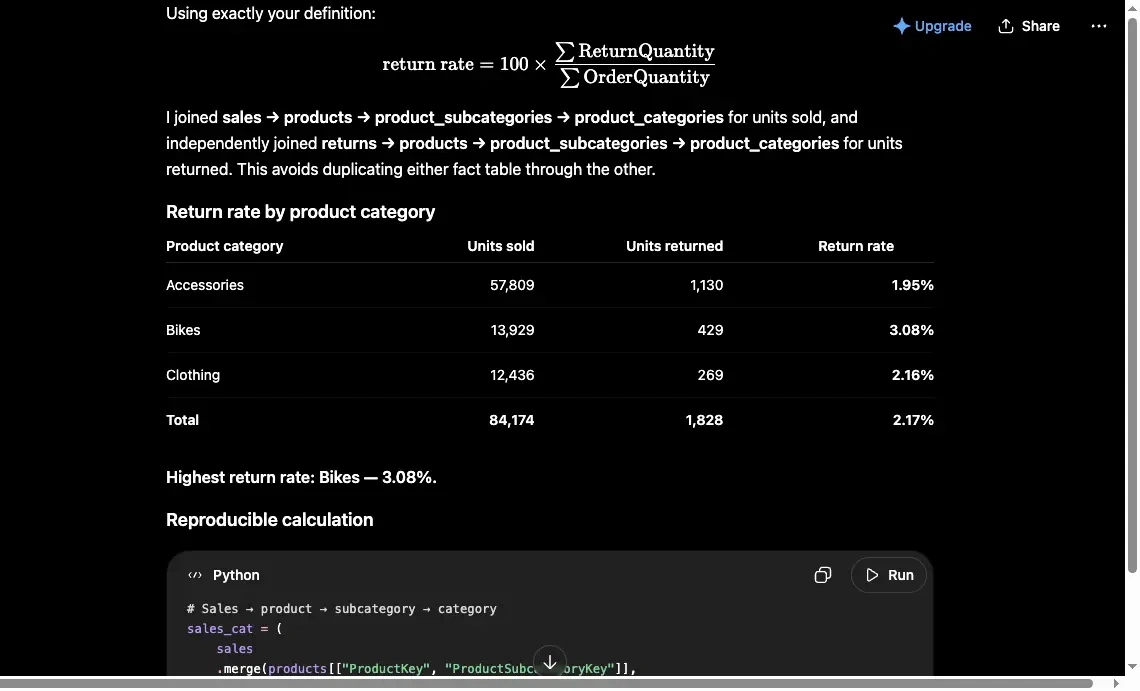This screenshot has height=691, width=1140.
Task: Click the return rate 2.16%
Action: tap(912, 375)
